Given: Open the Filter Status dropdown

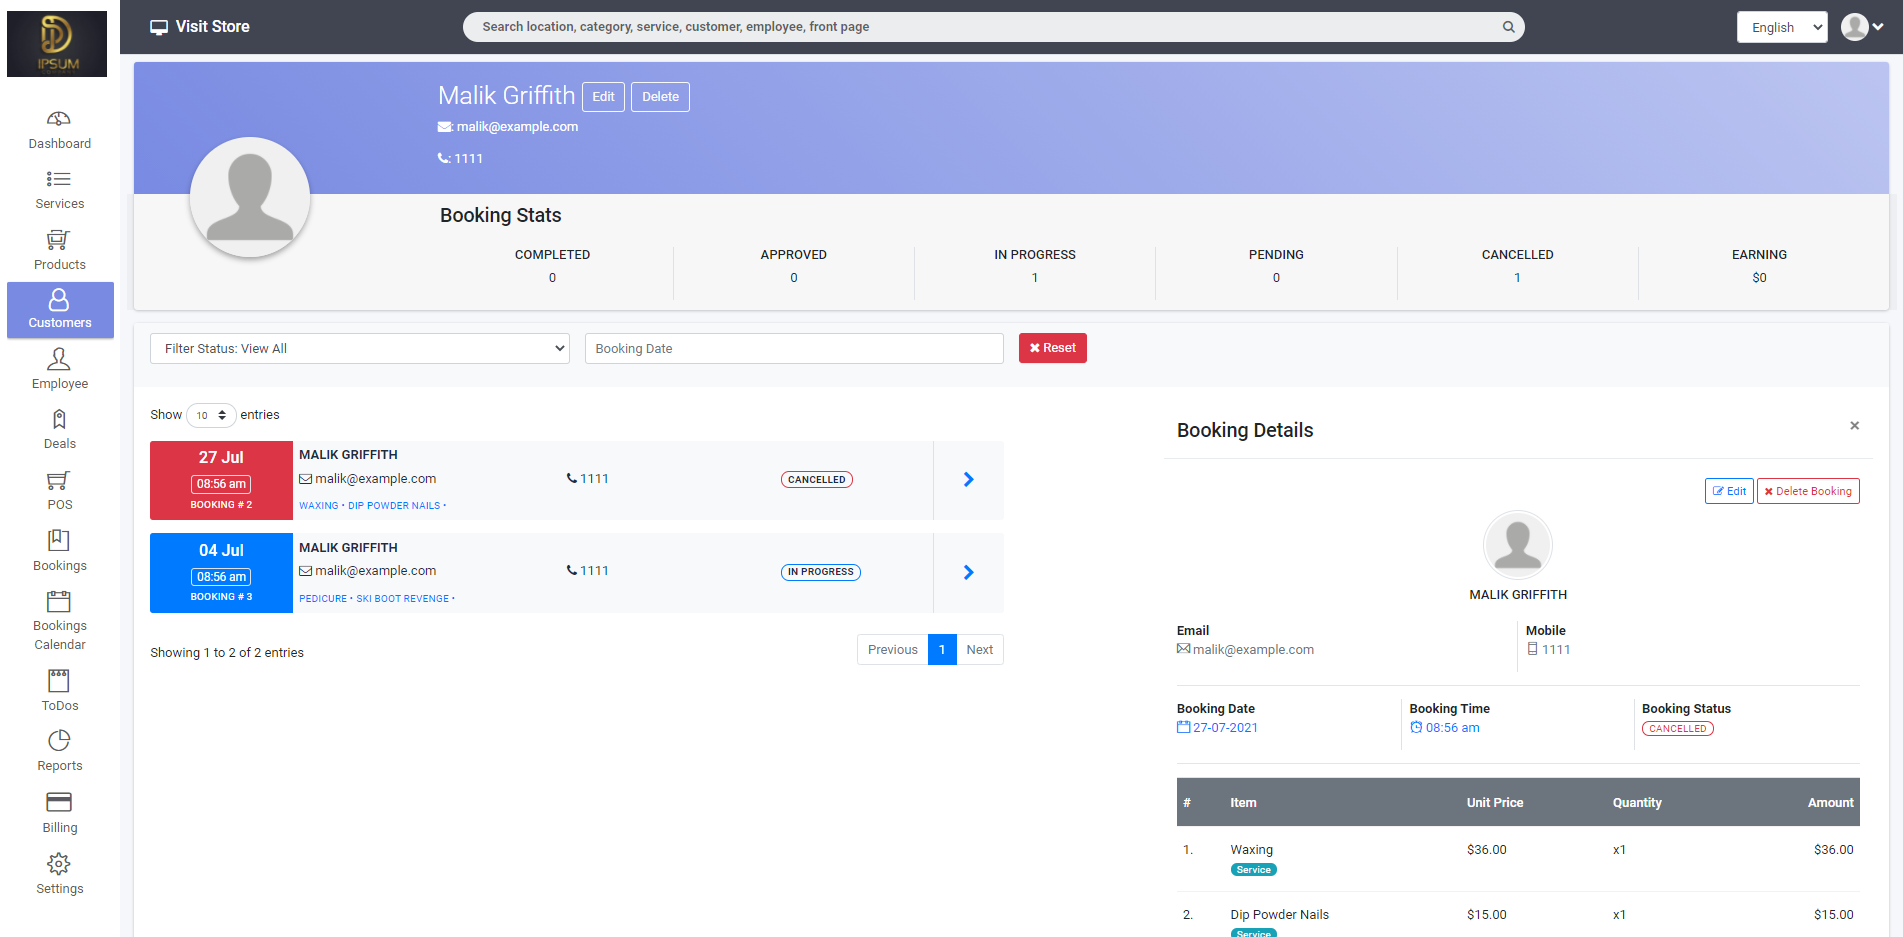Looking at the screenshot, I should click(359, 348).
